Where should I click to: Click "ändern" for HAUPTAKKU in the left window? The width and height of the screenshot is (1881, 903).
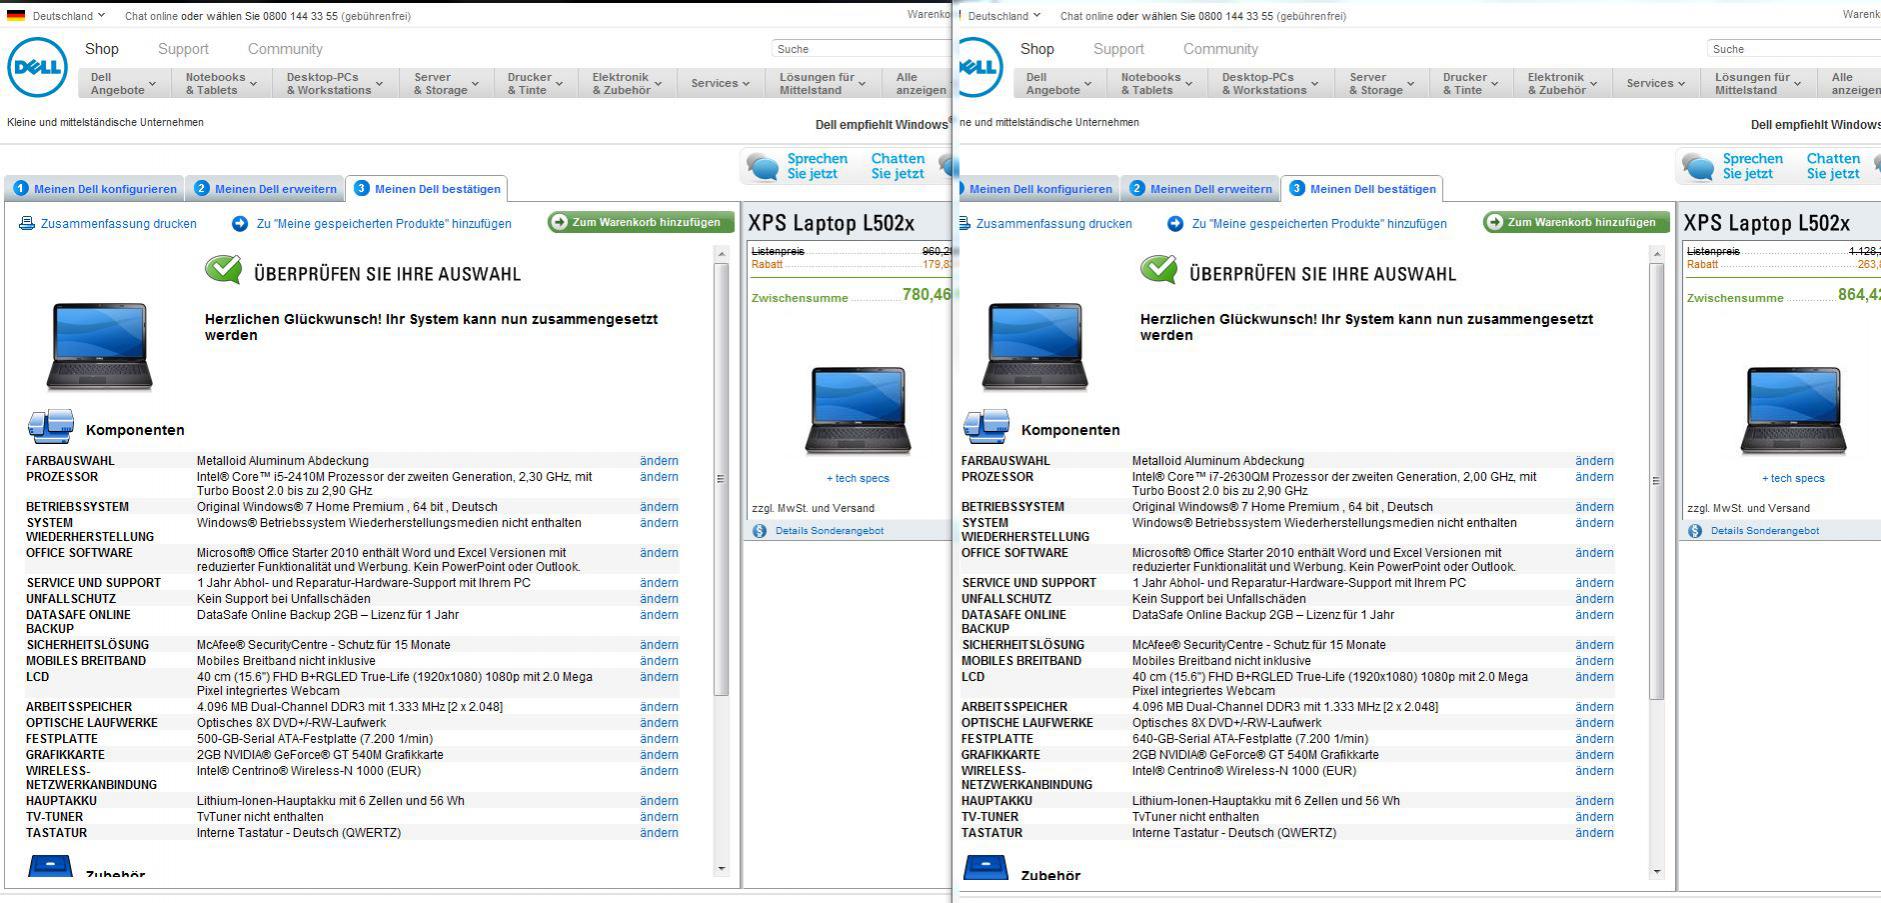[x=659, y=801]
